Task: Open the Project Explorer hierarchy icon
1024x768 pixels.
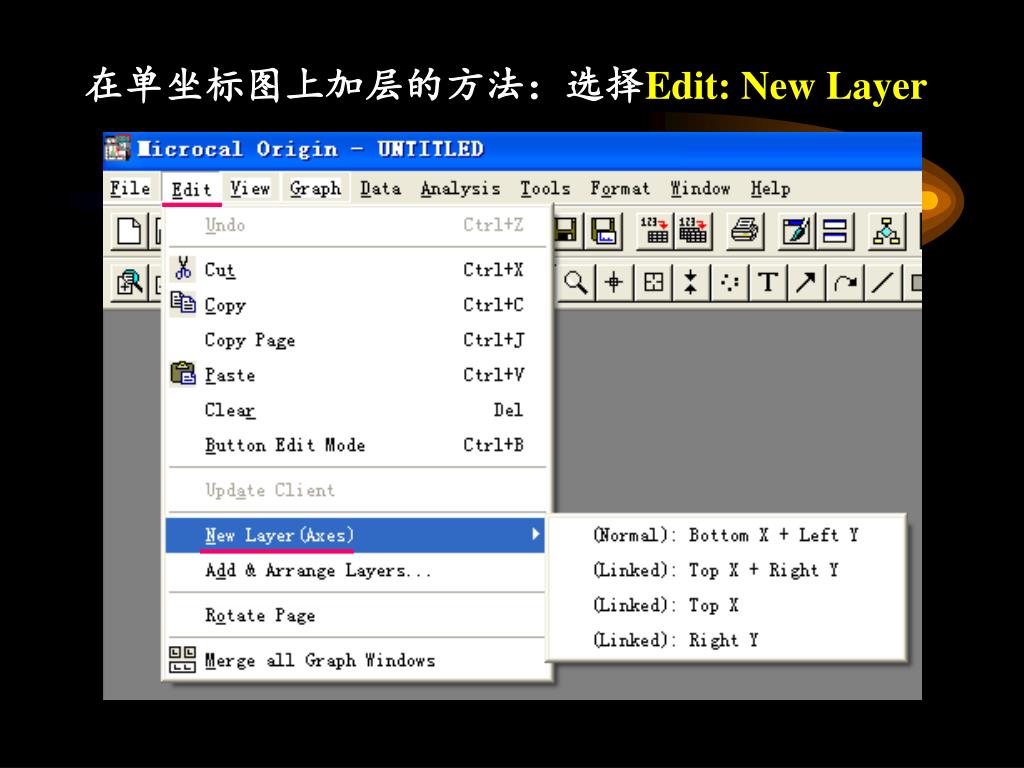Action: [x=886, y=231]
